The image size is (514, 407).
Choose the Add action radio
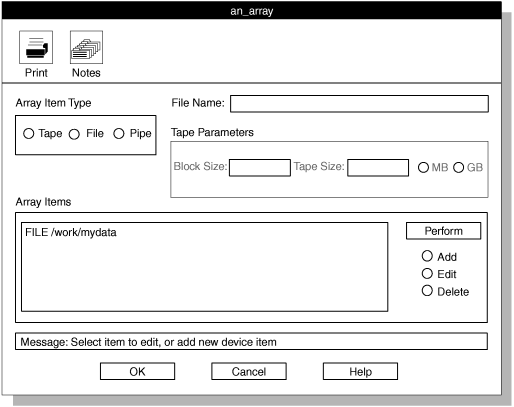pos(427,256)
